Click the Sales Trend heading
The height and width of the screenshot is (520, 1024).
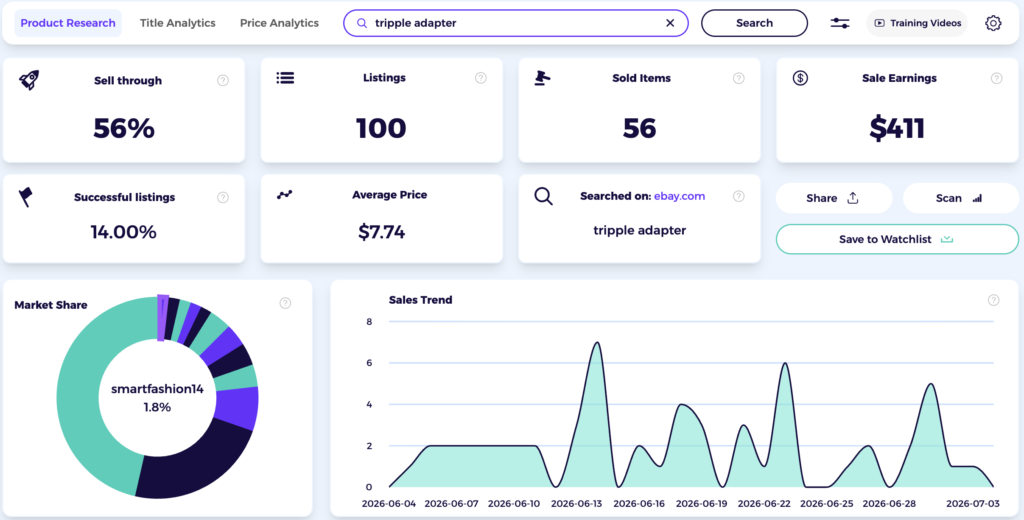421,300
